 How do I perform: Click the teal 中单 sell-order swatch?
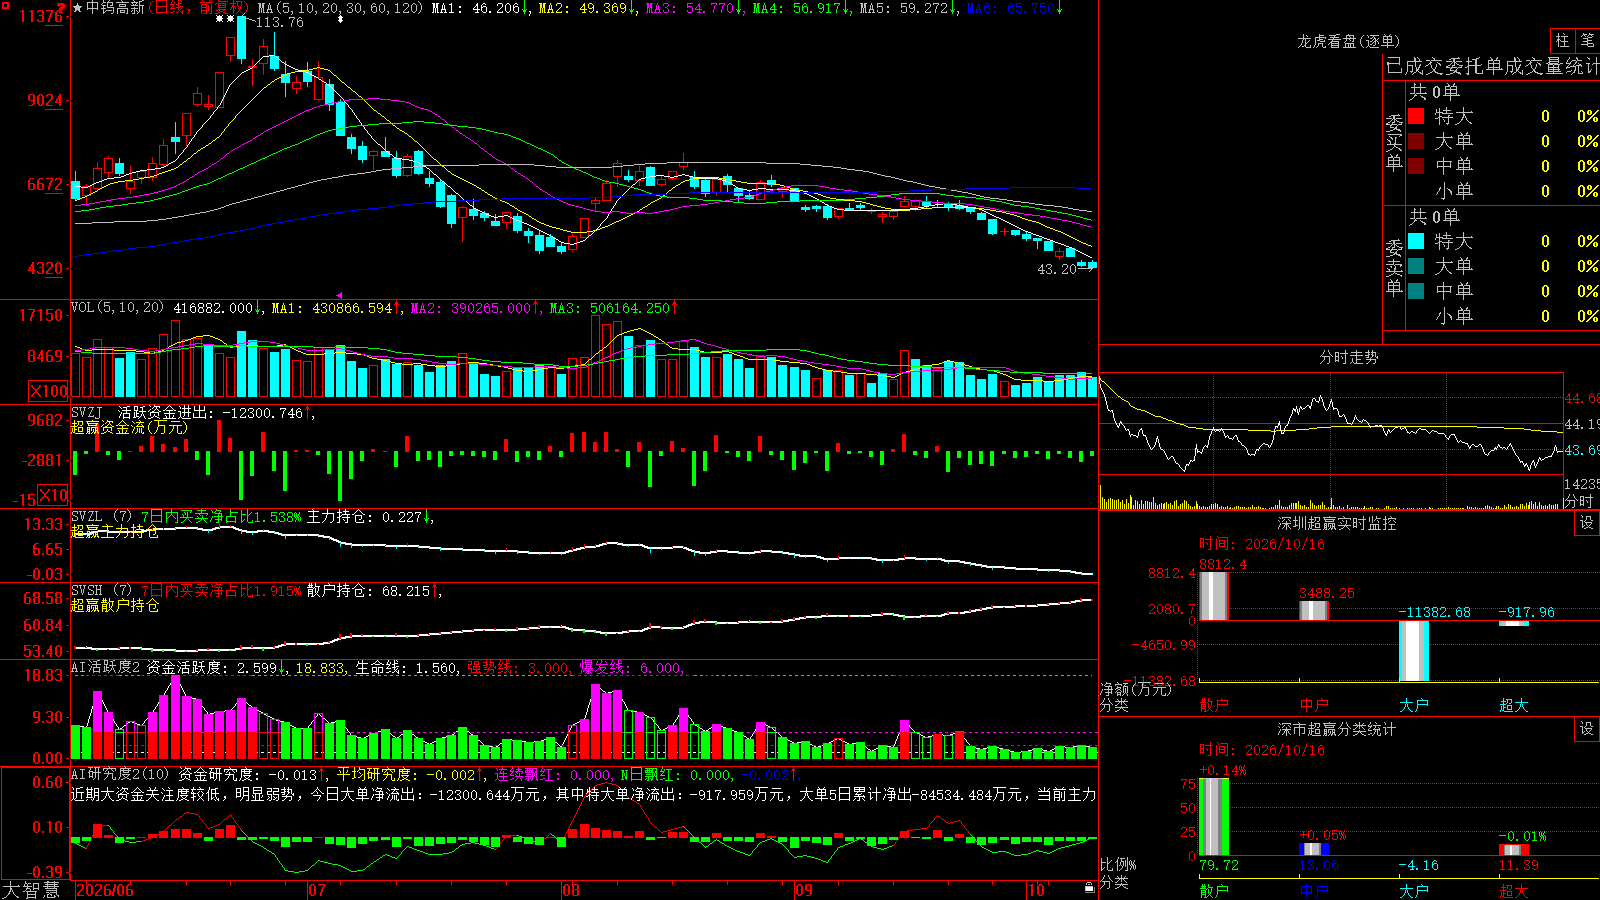pos(1416,291)
